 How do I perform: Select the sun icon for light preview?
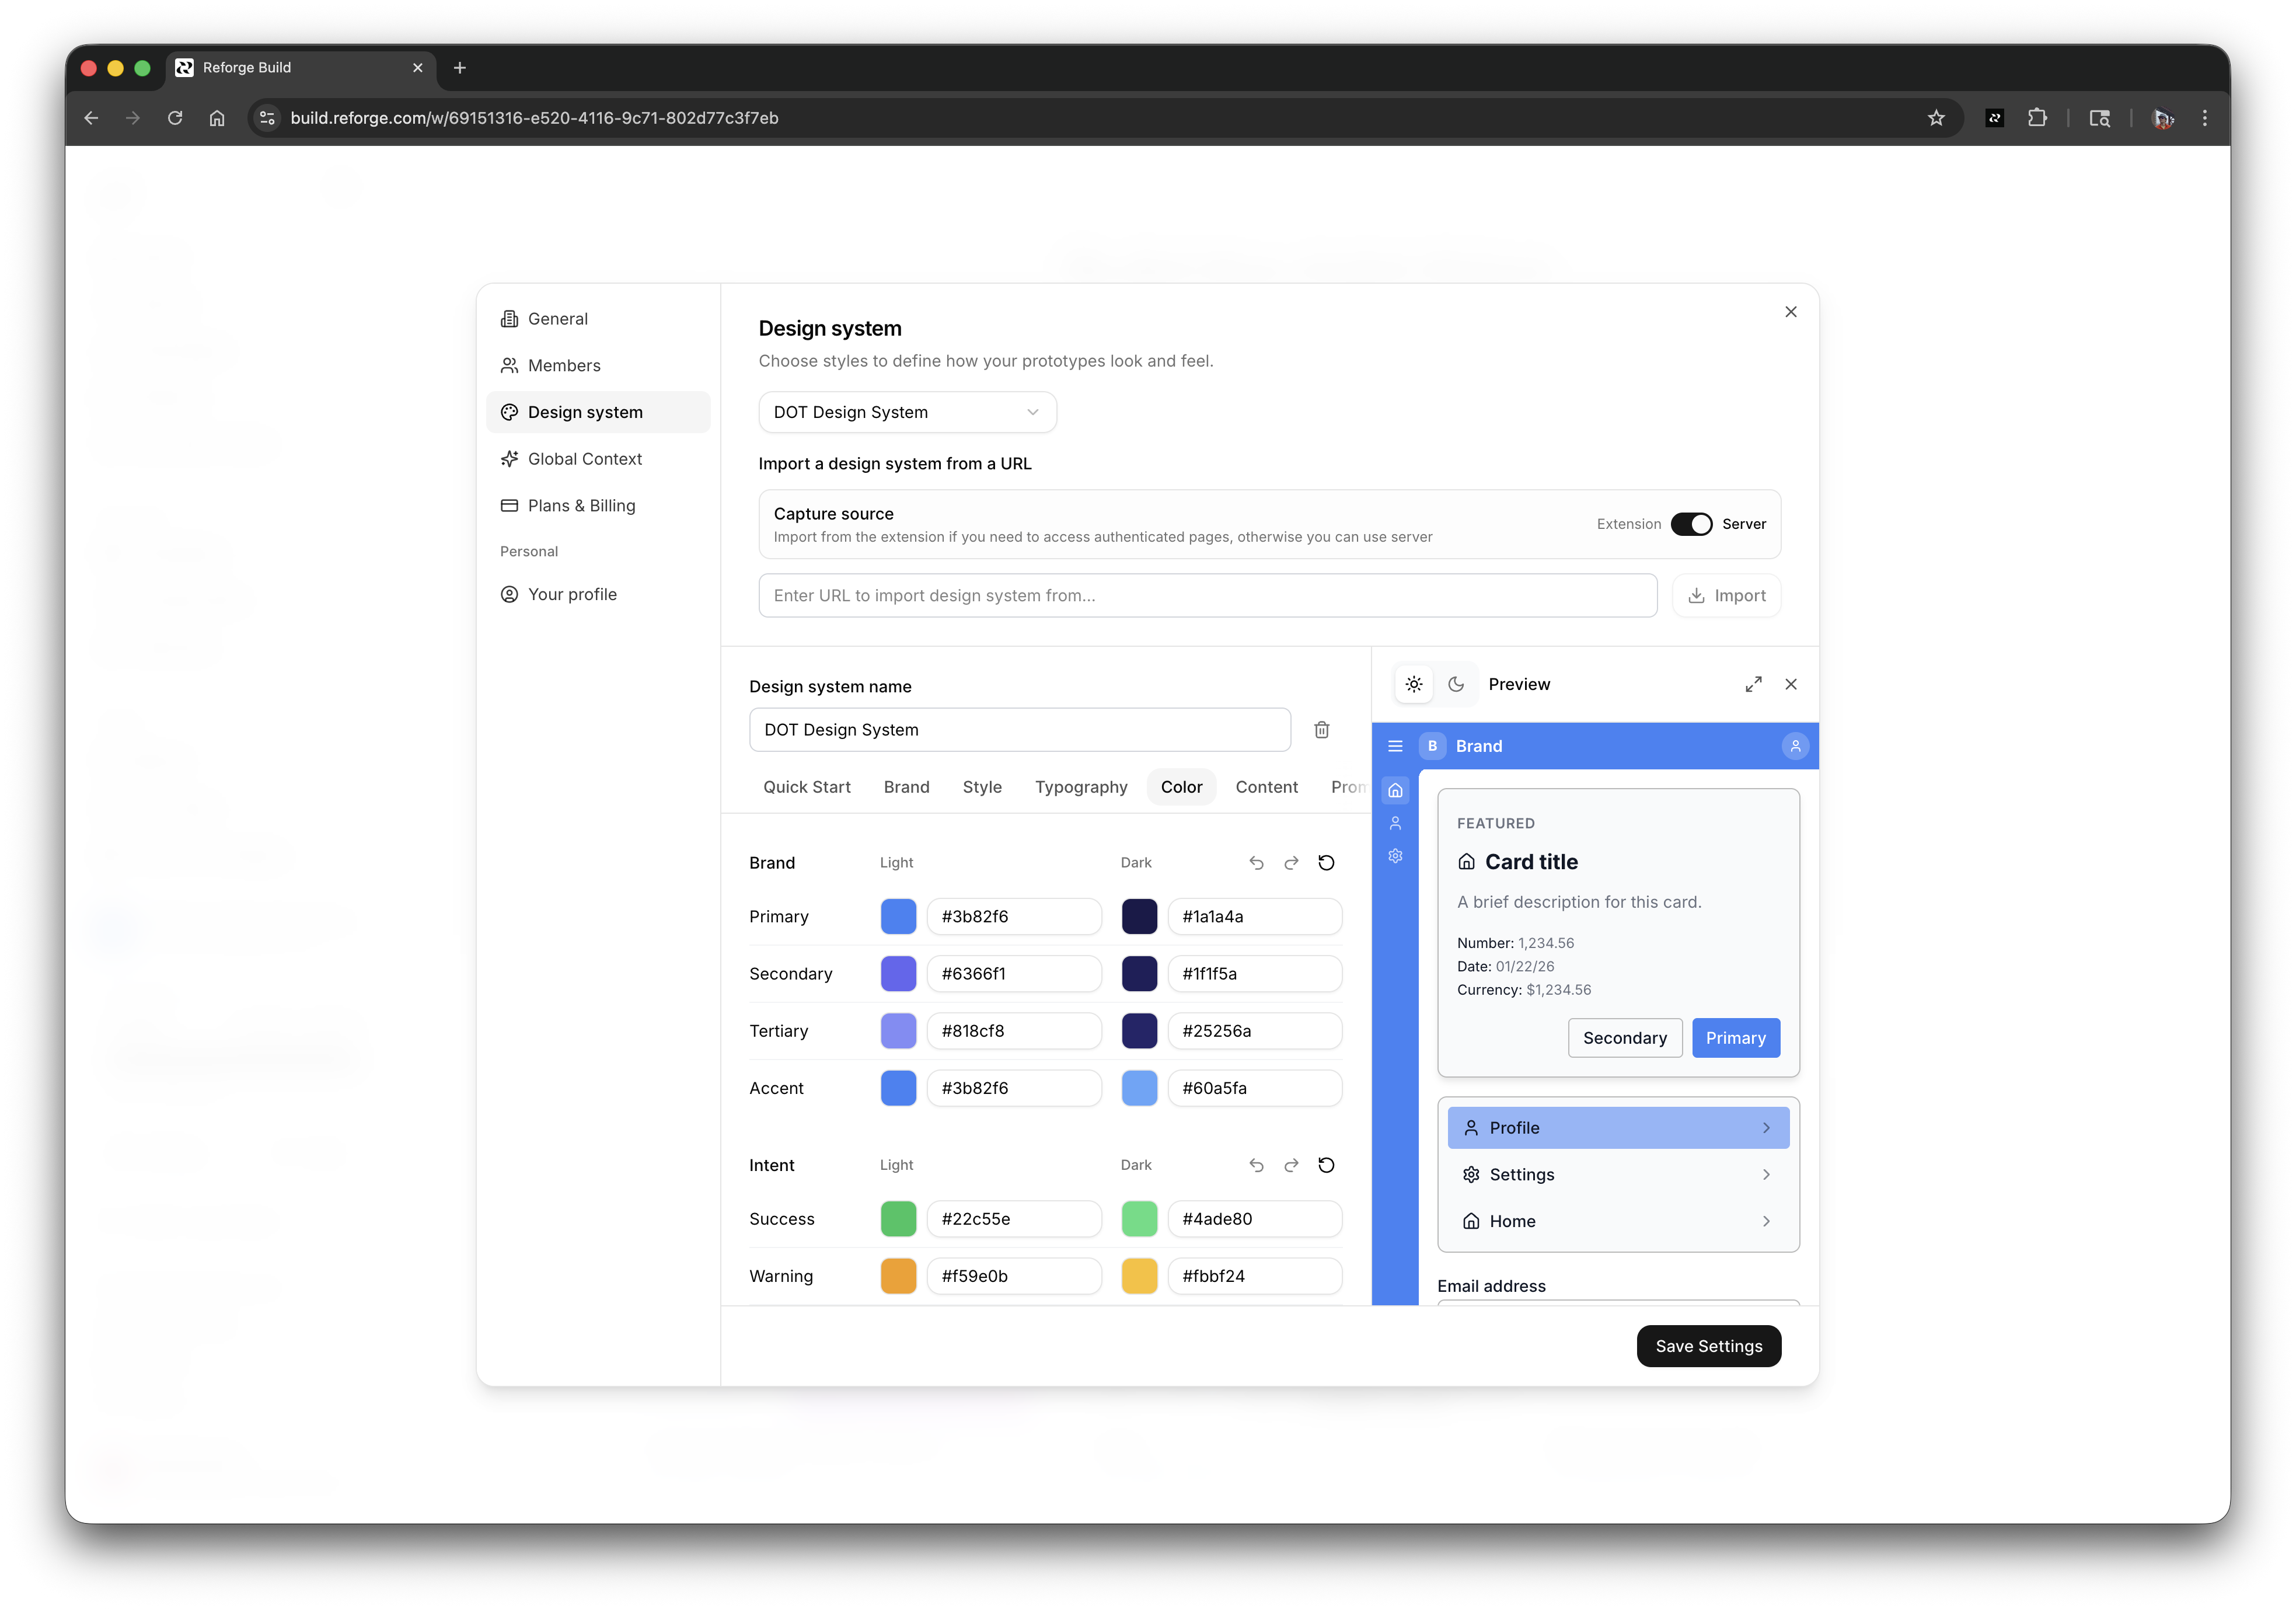[x=1413, y=684]
